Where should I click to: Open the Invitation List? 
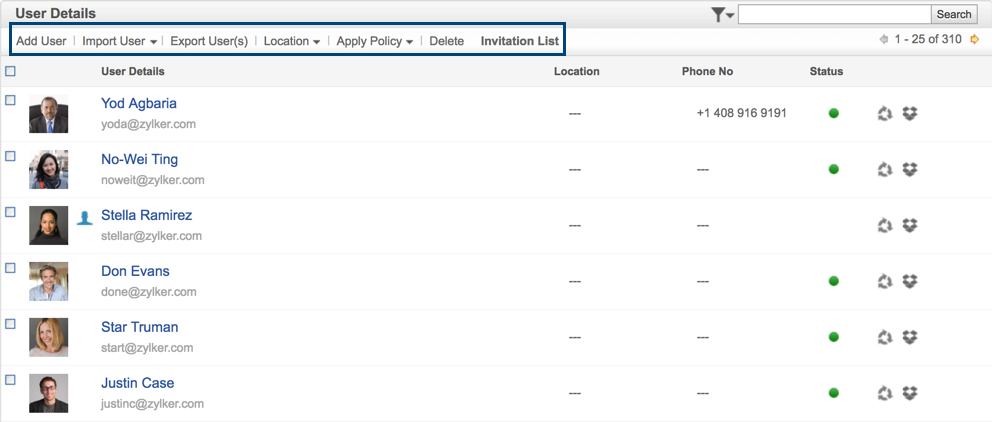[520, 41]
